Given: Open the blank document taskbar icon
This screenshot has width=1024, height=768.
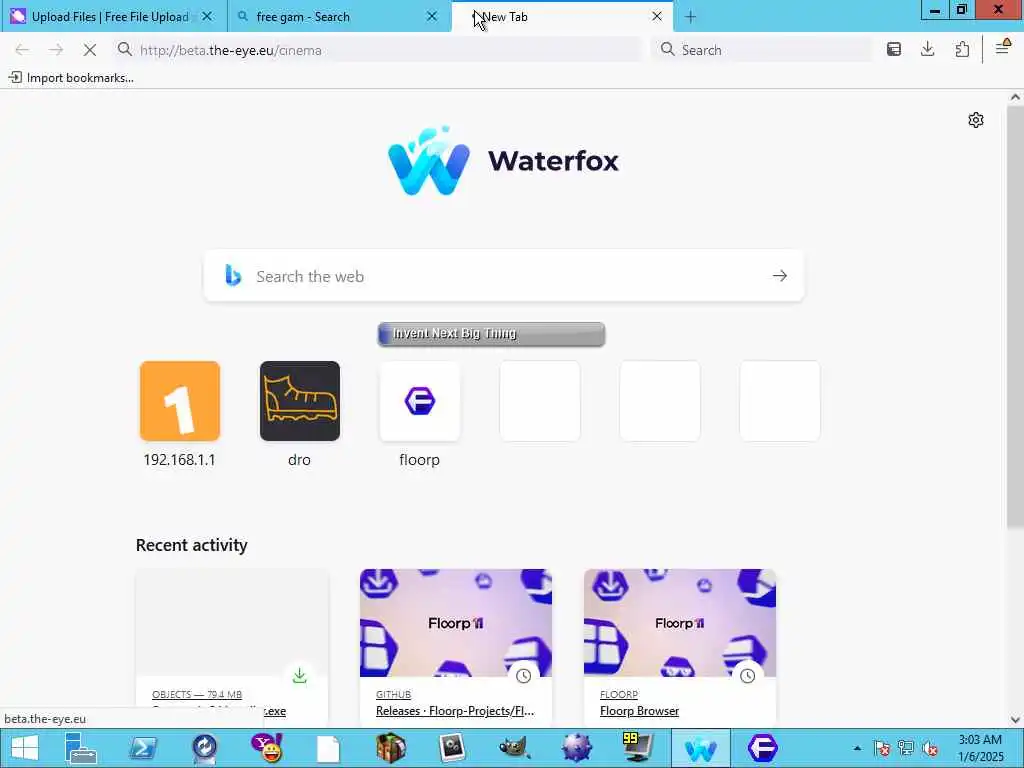Looking at the screenshot, I should (328, 748).
